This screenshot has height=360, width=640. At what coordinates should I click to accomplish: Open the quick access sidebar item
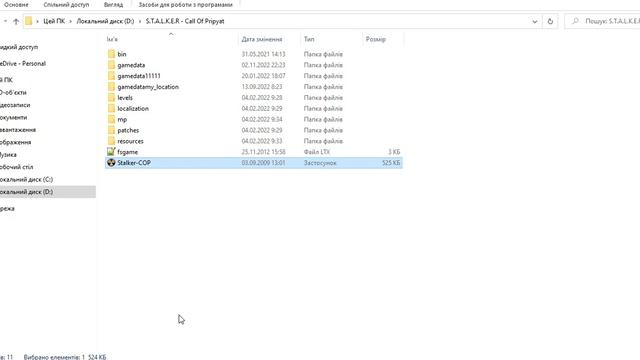point(19,47)
